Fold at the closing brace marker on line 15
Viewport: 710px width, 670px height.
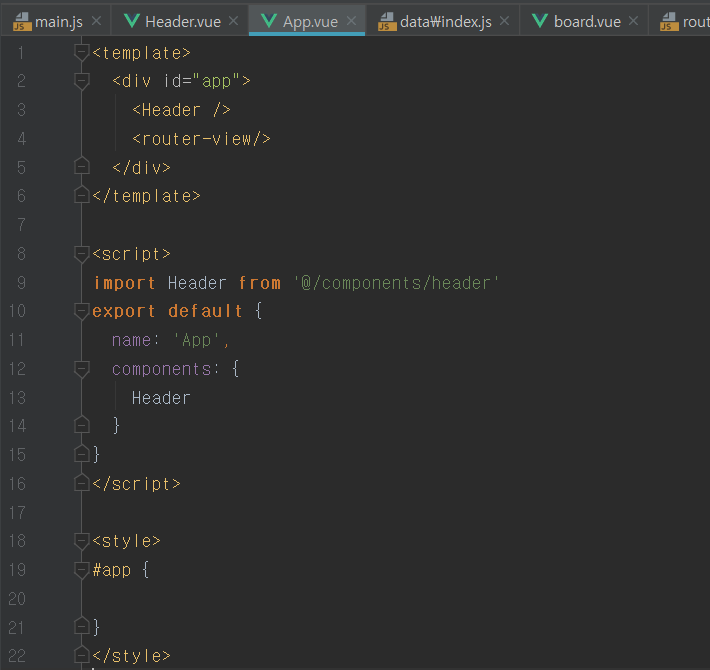click(82, 454)
